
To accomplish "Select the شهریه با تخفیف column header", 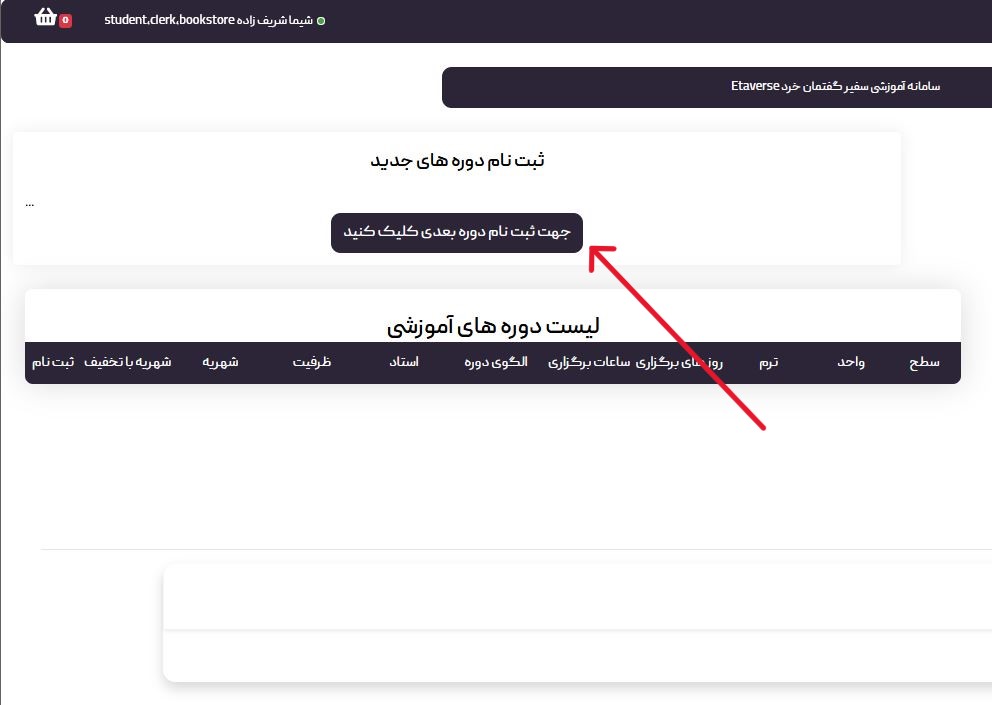I will (127, 363).
